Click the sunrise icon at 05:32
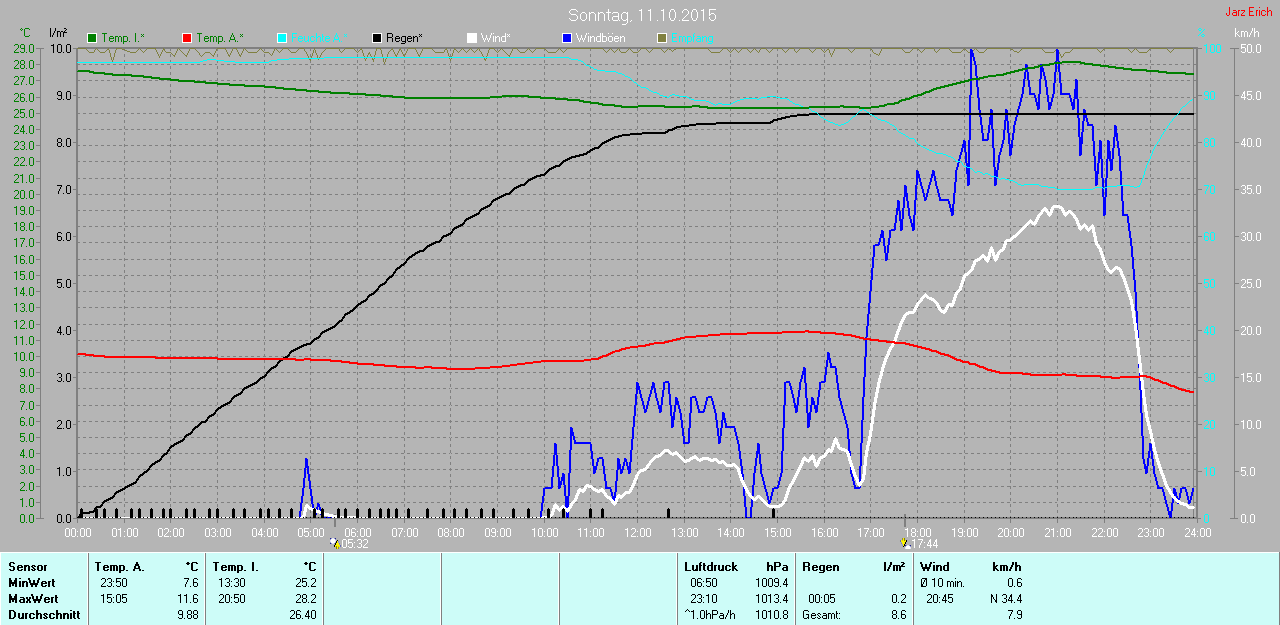 (x=335, y=543)
